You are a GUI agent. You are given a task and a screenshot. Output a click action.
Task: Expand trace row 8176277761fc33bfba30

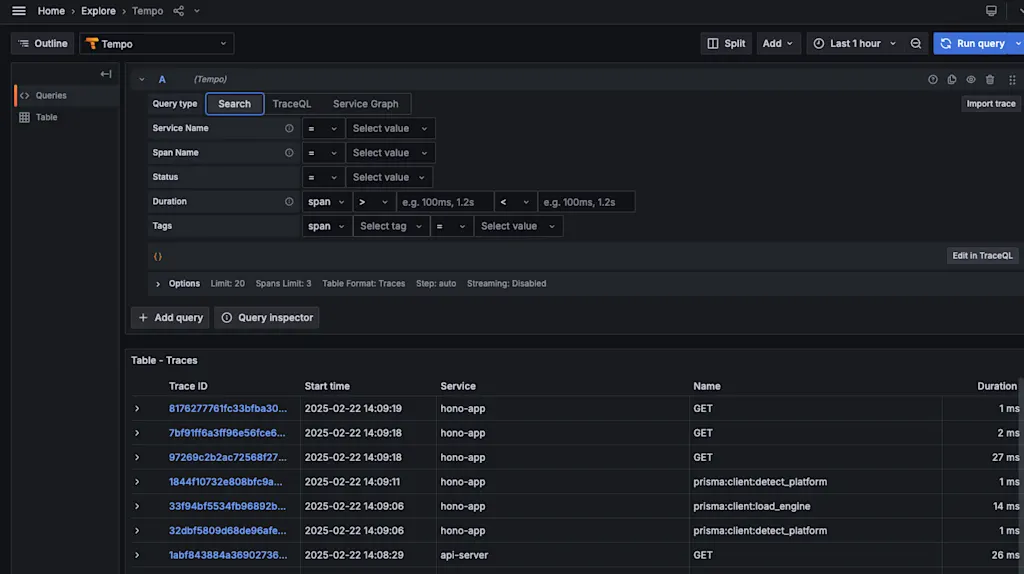136,408
